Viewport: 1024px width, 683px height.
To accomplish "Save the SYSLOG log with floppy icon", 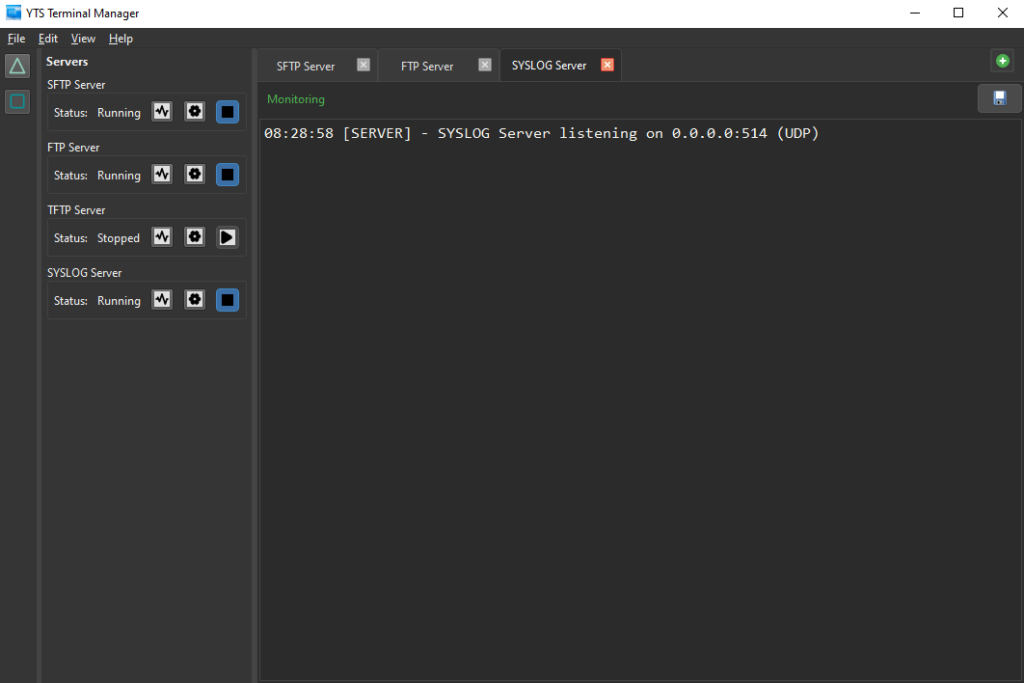I will (x=999, y=98).
